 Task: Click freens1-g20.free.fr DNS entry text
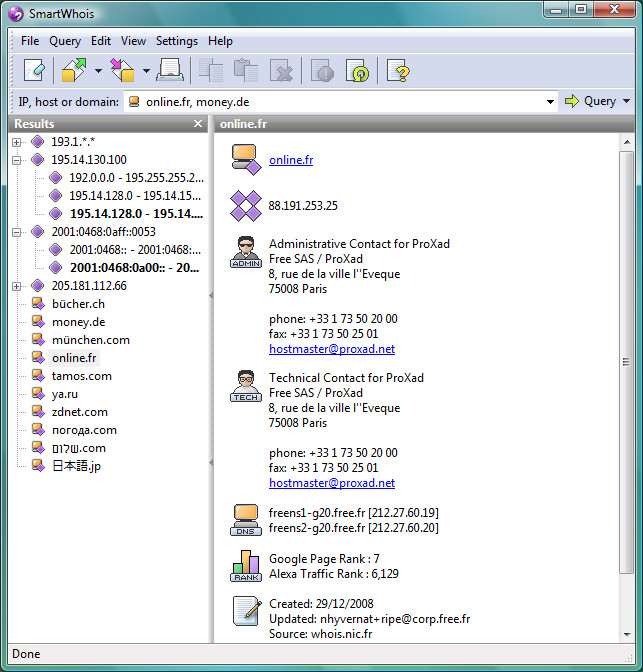[x=354, y=513]
